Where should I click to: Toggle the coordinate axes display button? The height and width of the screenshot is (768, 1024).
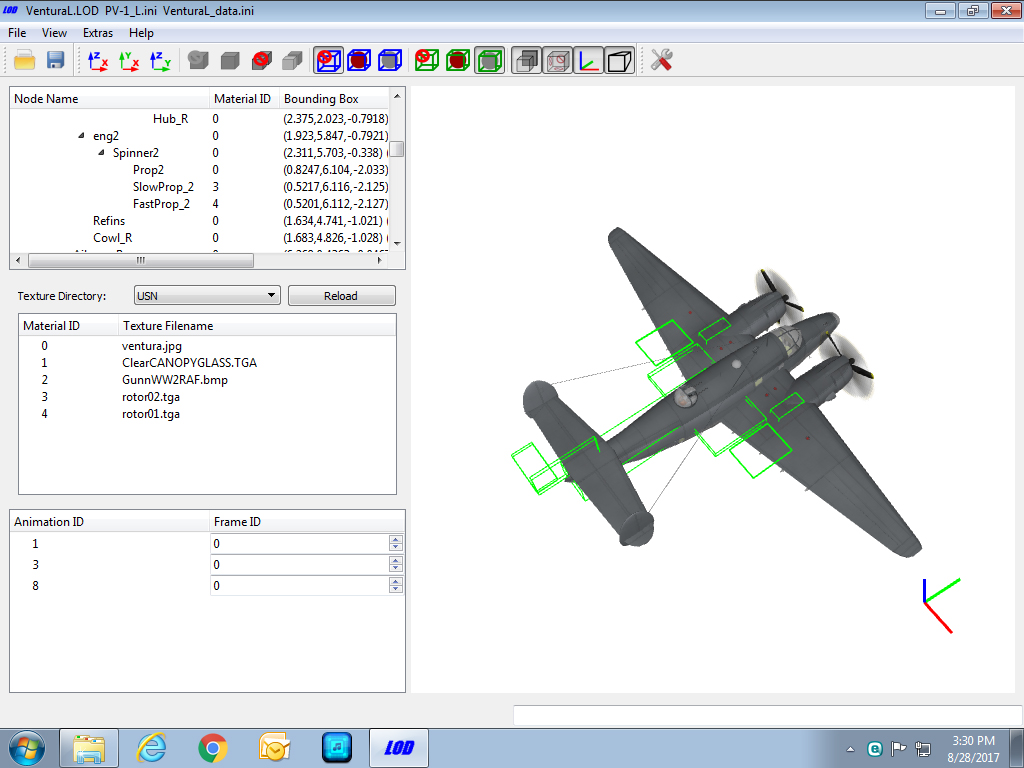tap(588, 61)
